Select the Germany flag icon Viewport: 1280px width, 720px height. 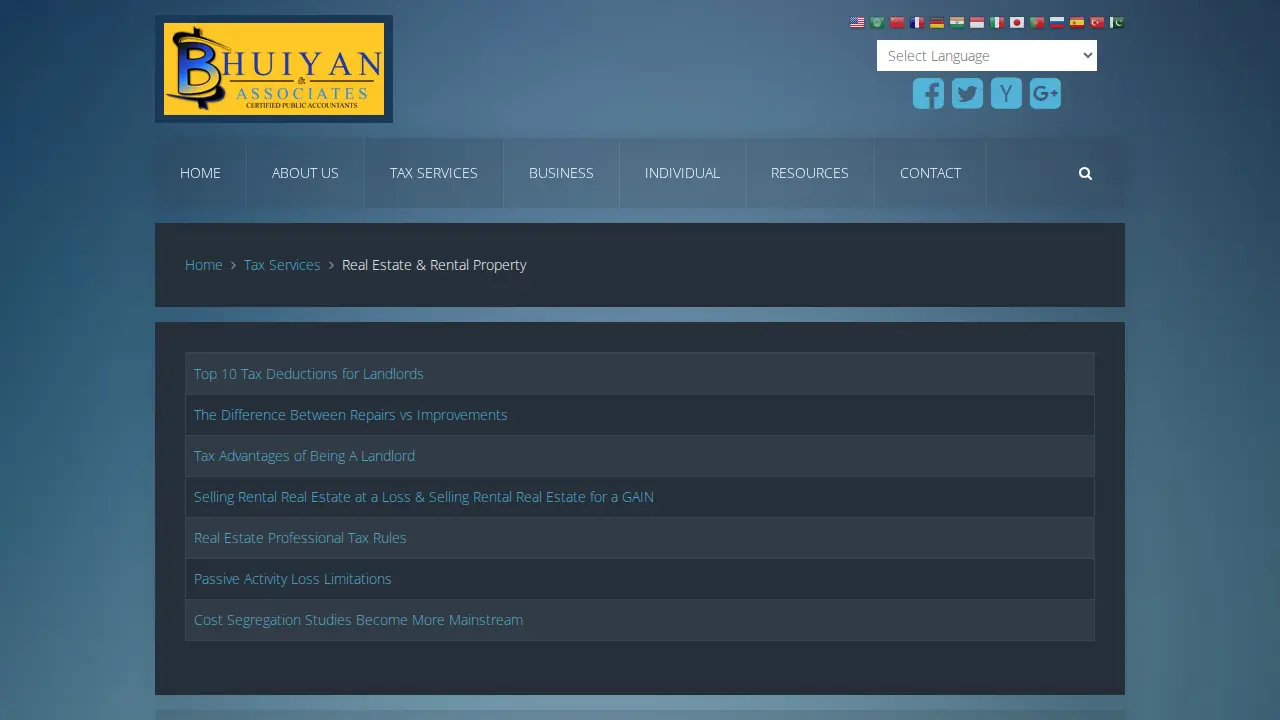tap(937, 22)
